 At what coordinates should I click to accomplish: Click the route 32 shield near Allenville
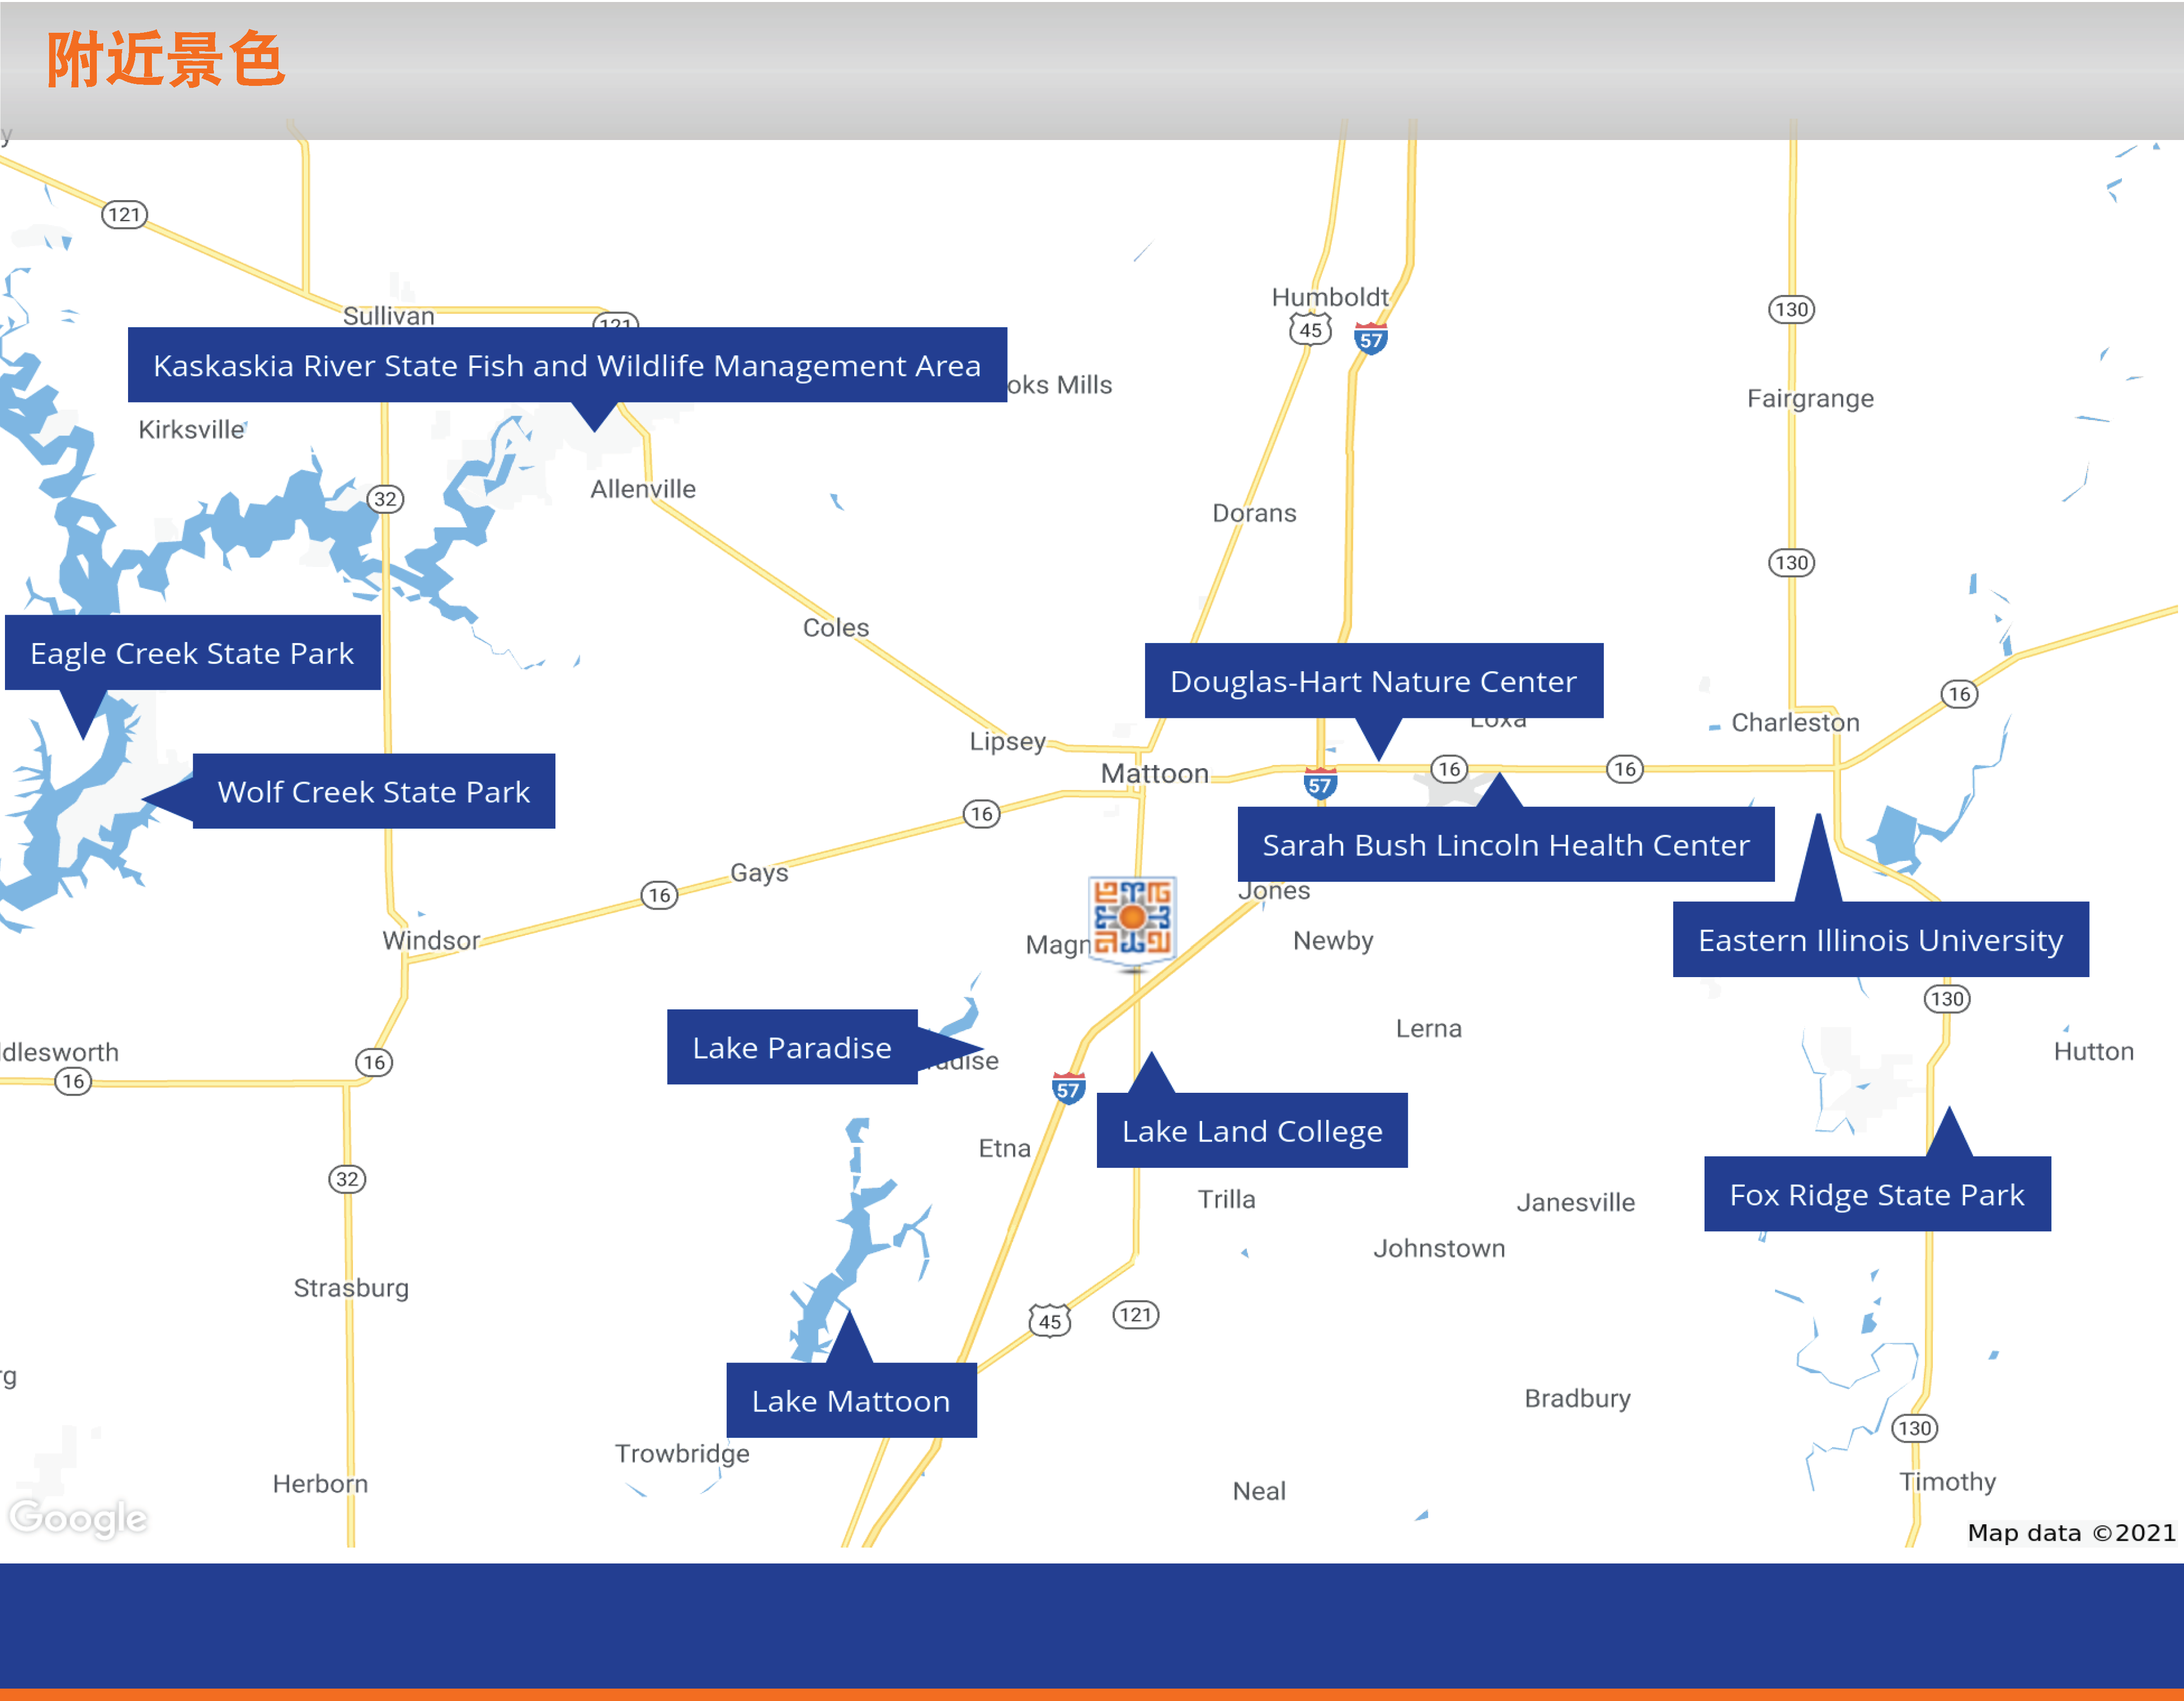pyautogui.click(x=385, y=498)
